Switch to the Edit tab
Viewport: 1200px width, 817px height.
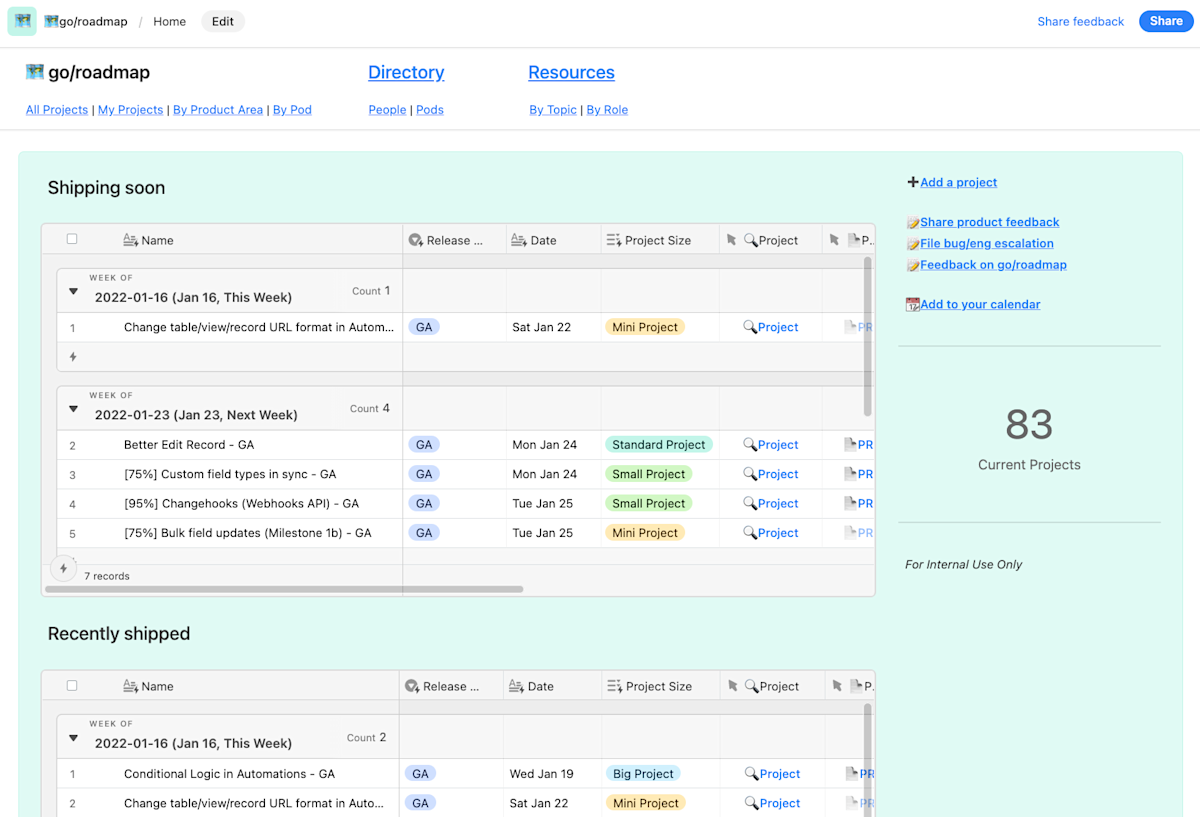(222, 21)
